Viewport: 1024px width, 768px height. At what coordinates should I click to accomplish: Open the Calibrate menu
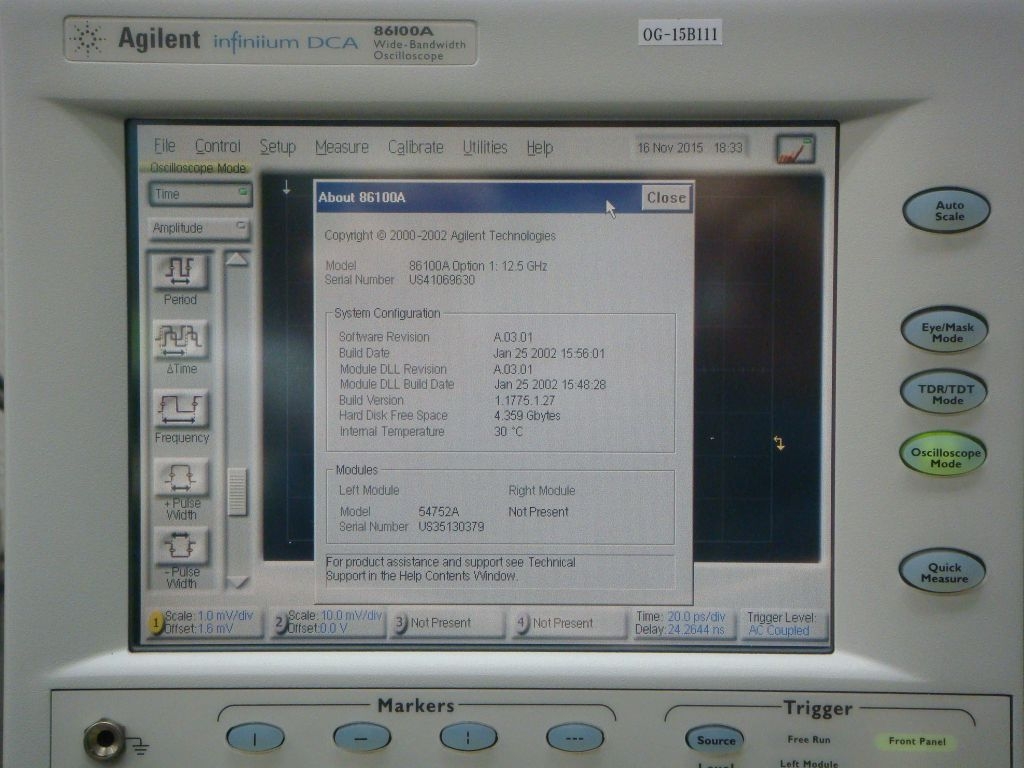[415, 148]
